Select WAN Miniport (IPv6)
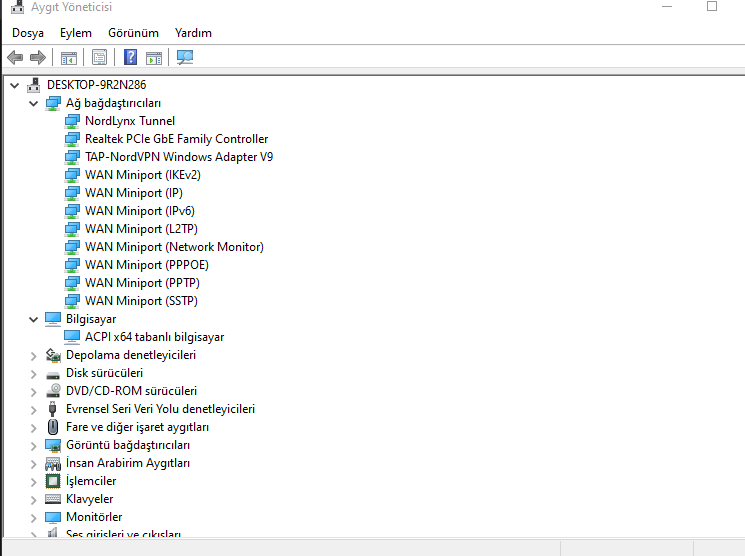The image size is (745, 556). (140, 211)
